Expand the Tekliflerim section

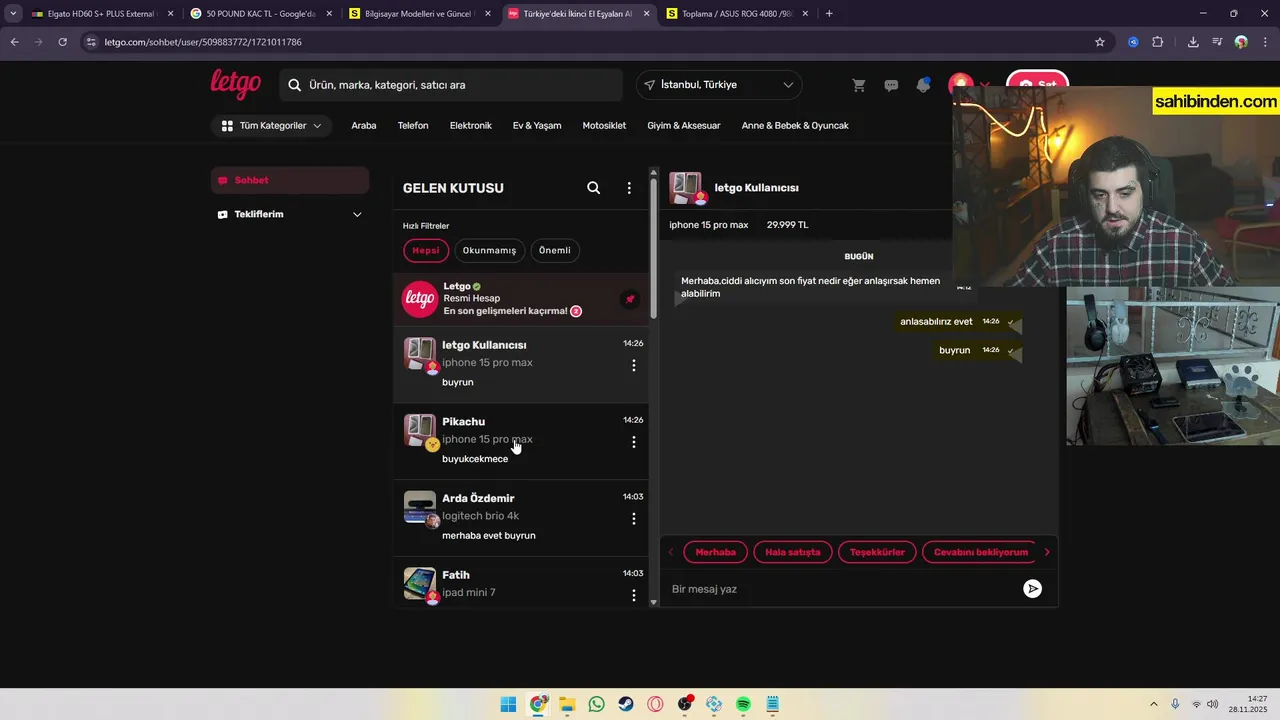[x=290, y=214]
